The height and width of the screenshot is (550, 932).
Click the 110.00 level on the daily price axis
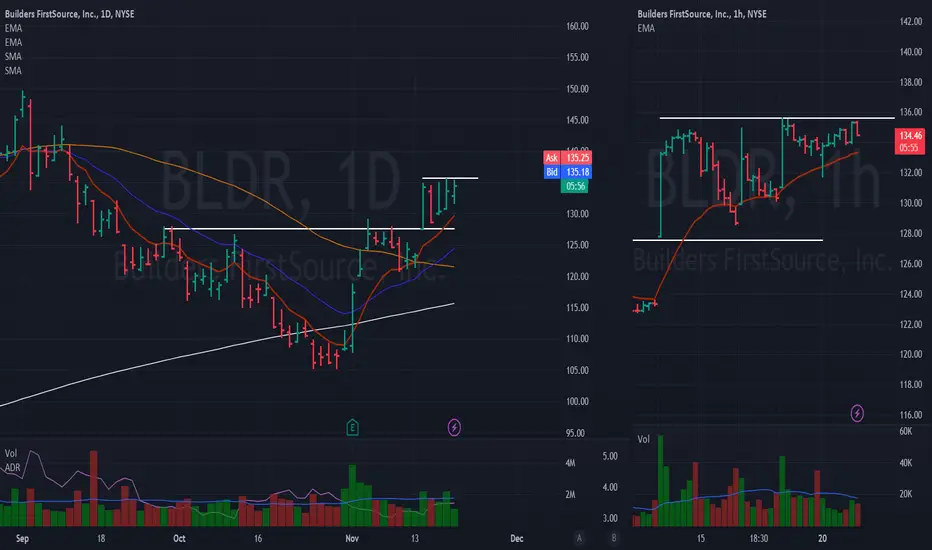(577, 338)
